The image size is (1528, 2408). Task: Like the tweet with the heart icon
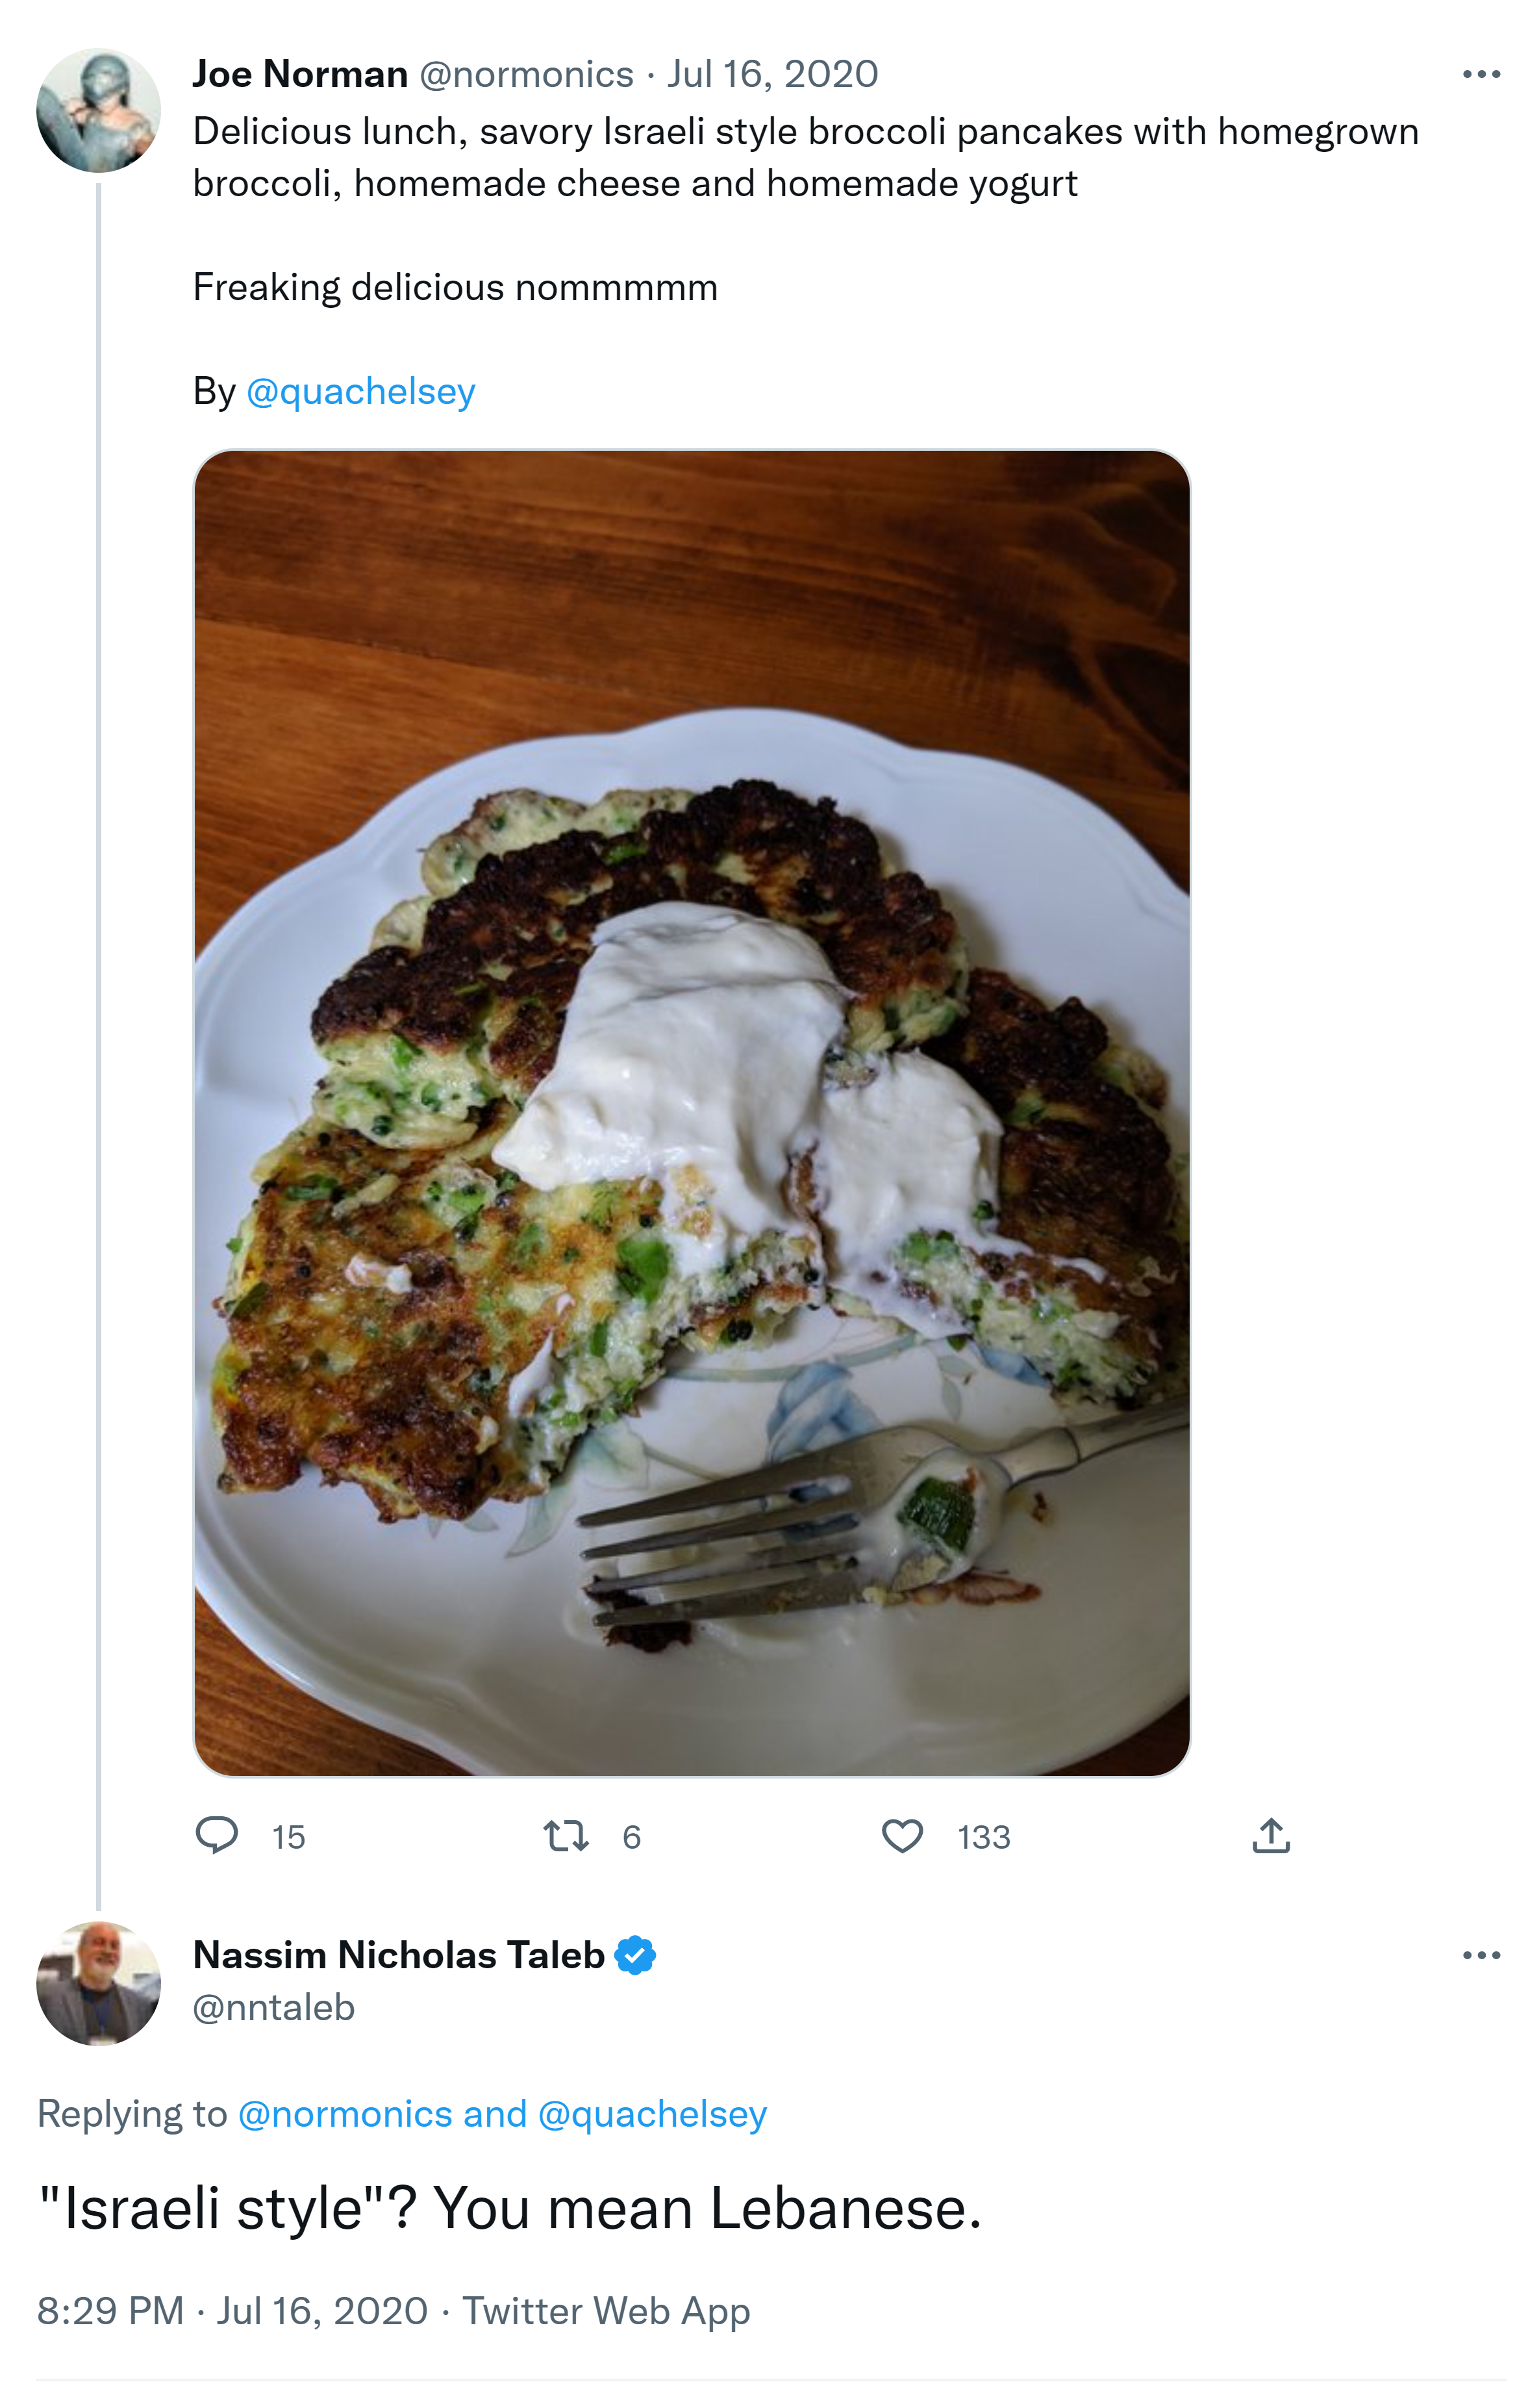pyautogui.click(x=902, y=1836)
